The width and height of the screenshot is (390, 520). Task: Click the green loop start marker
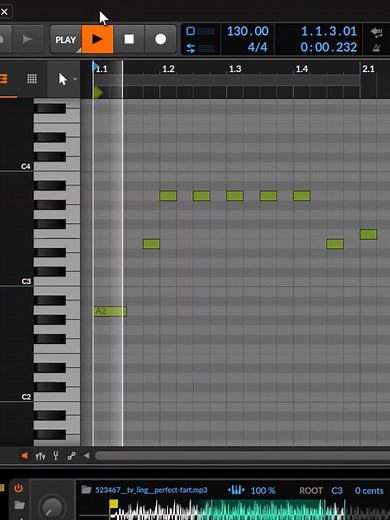98,92
